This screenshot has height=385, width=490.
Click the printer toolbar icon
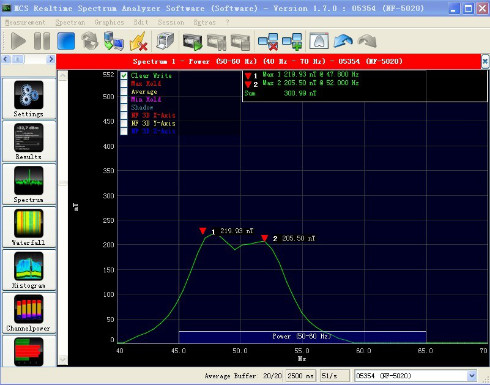(x=165, y=41)
